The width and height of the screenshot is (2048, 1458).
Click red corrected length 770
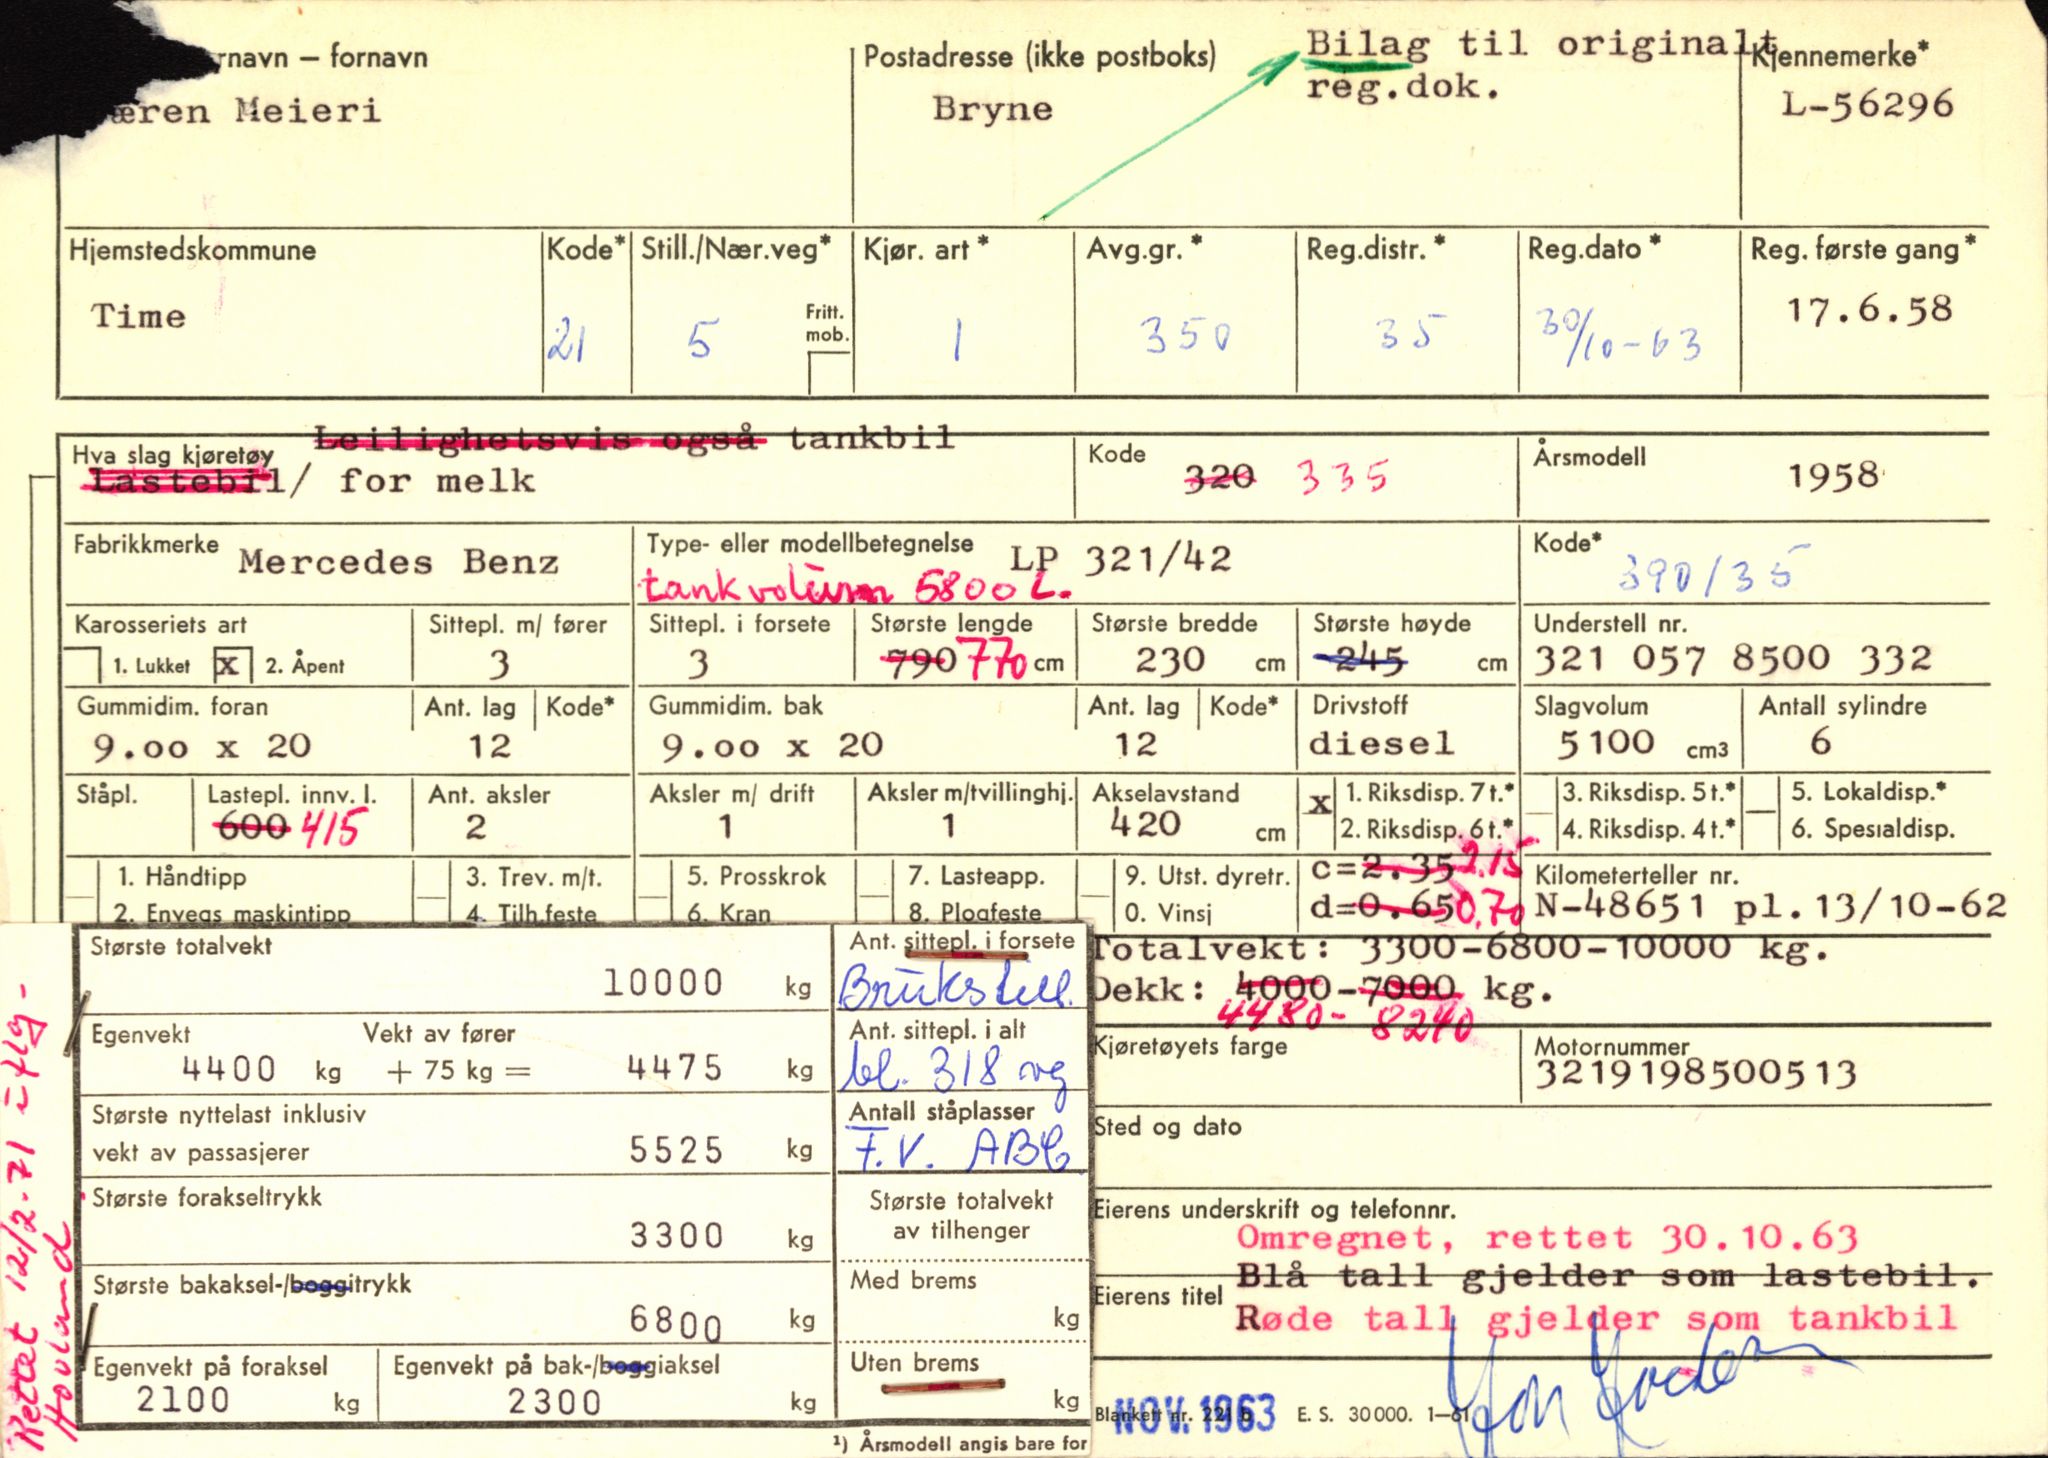pyautogui.click(x=994, y=661)
